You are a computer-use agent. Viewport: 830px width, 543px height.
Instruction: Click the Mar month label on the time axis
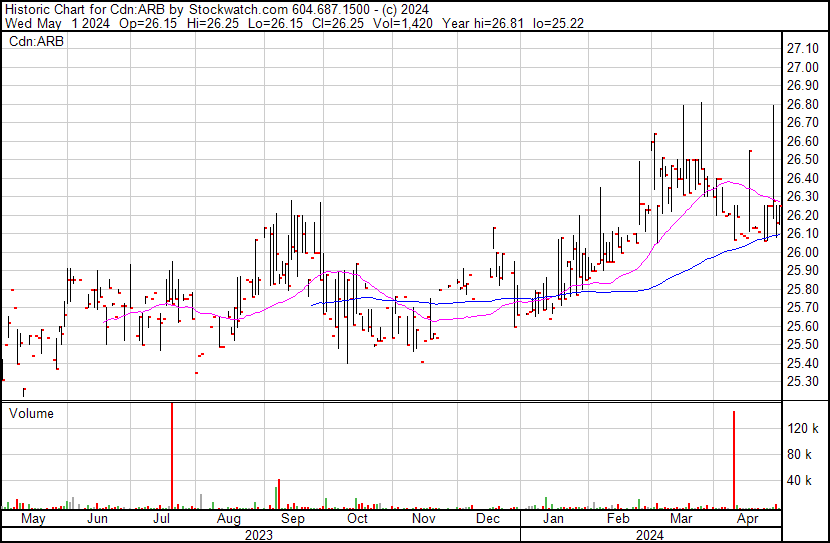[x=682, y=519]
